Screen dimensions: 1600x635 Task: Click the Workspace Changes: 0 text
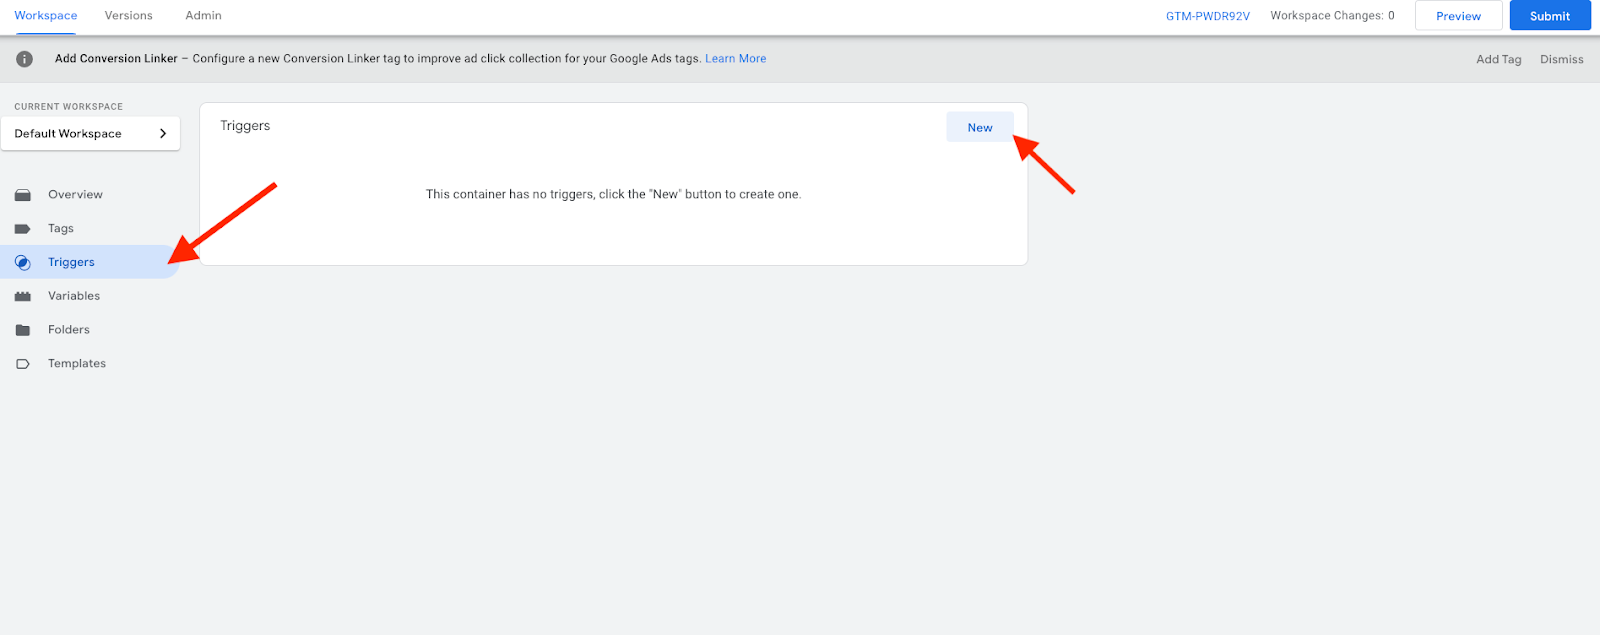point(1332,16)
